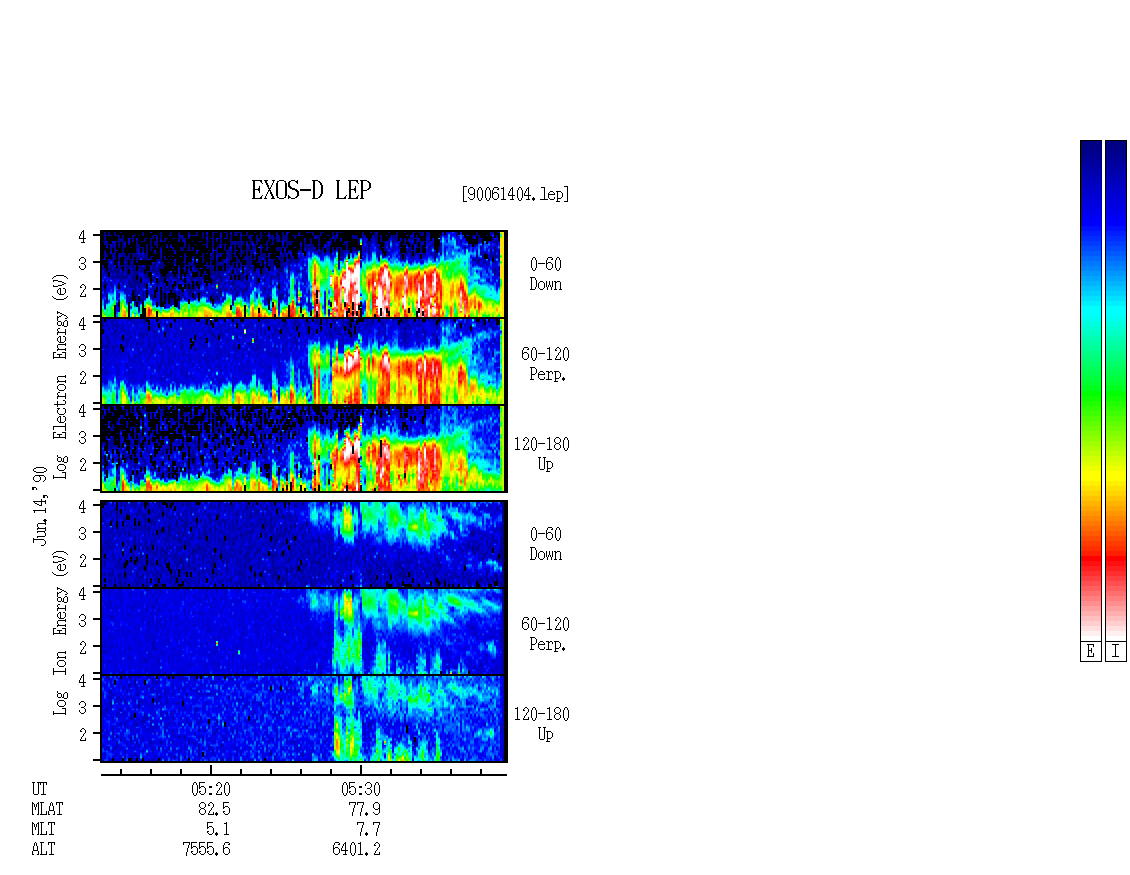Click the ion 0-60 Down spectrogram panel
Image resolution: width=1130 pixels, height=875 pixels.
(303, 545)
